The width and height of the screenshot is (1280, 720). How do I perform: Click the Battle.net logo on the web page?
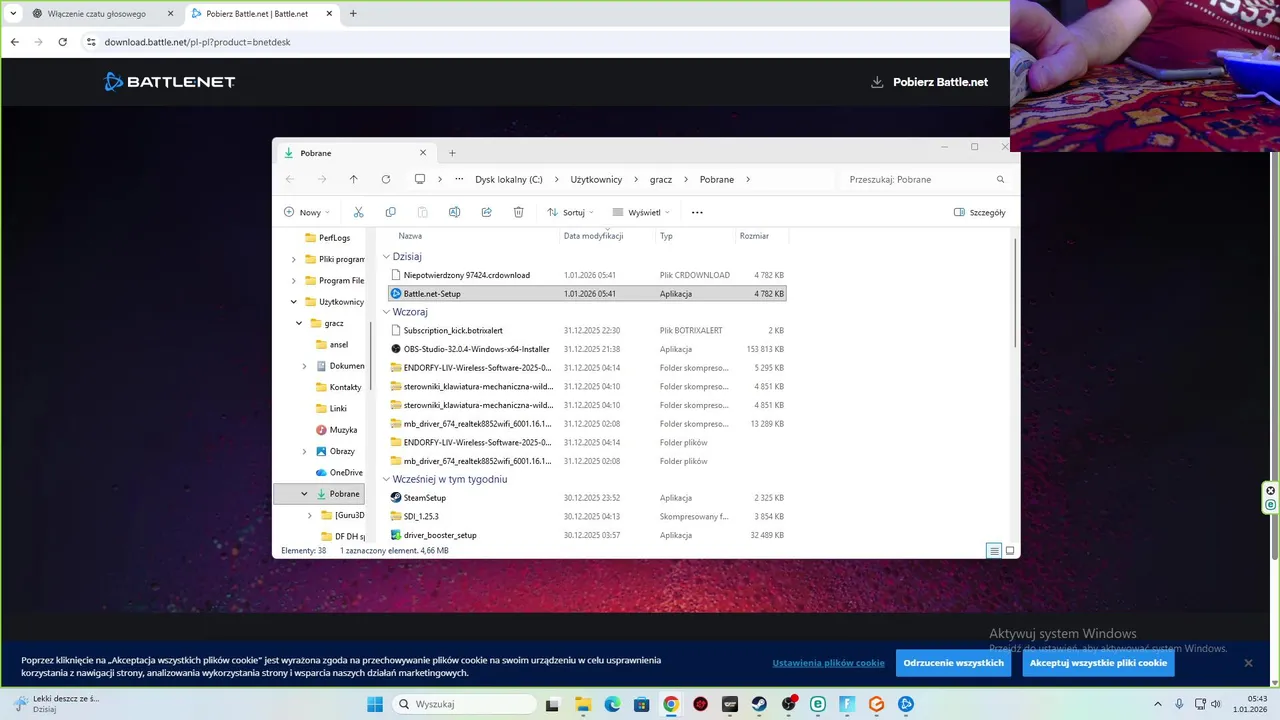170,82
